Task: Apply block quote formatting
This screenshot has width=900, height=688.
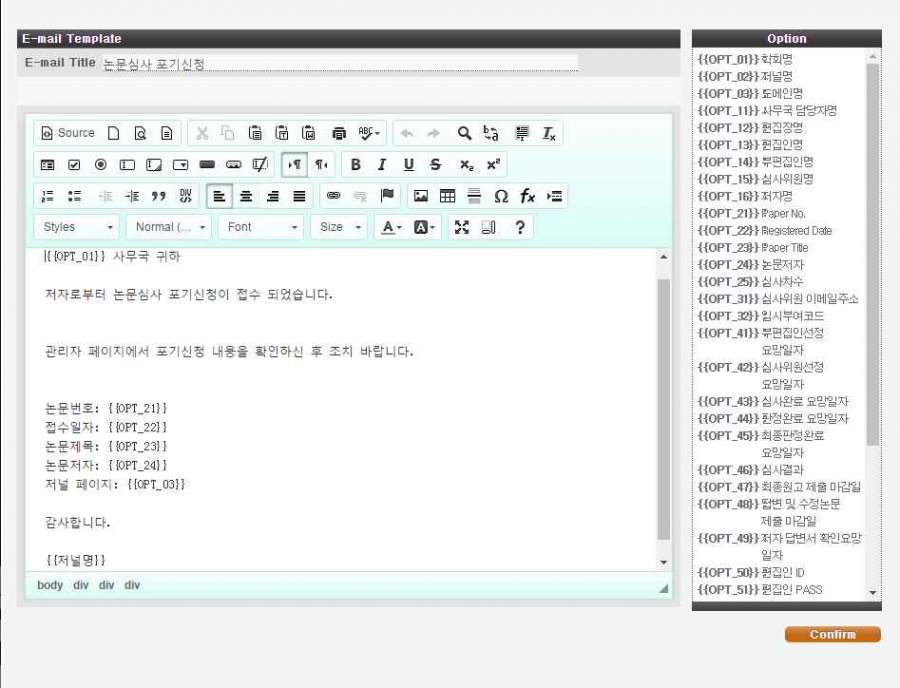Action: click(x=158, y=196)
